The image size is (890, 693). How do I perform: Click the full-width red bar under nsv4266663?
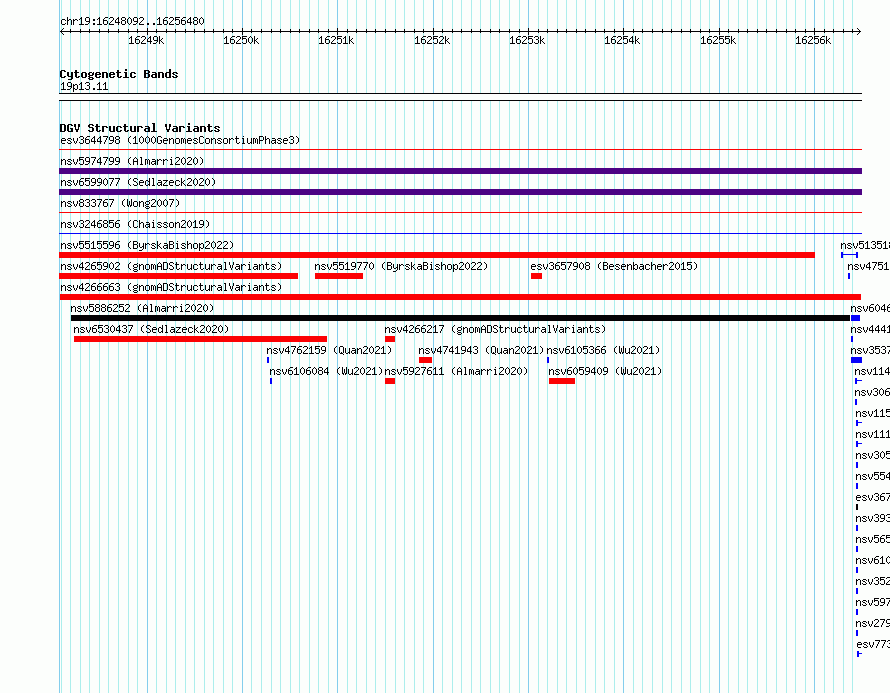click(460, 297)
